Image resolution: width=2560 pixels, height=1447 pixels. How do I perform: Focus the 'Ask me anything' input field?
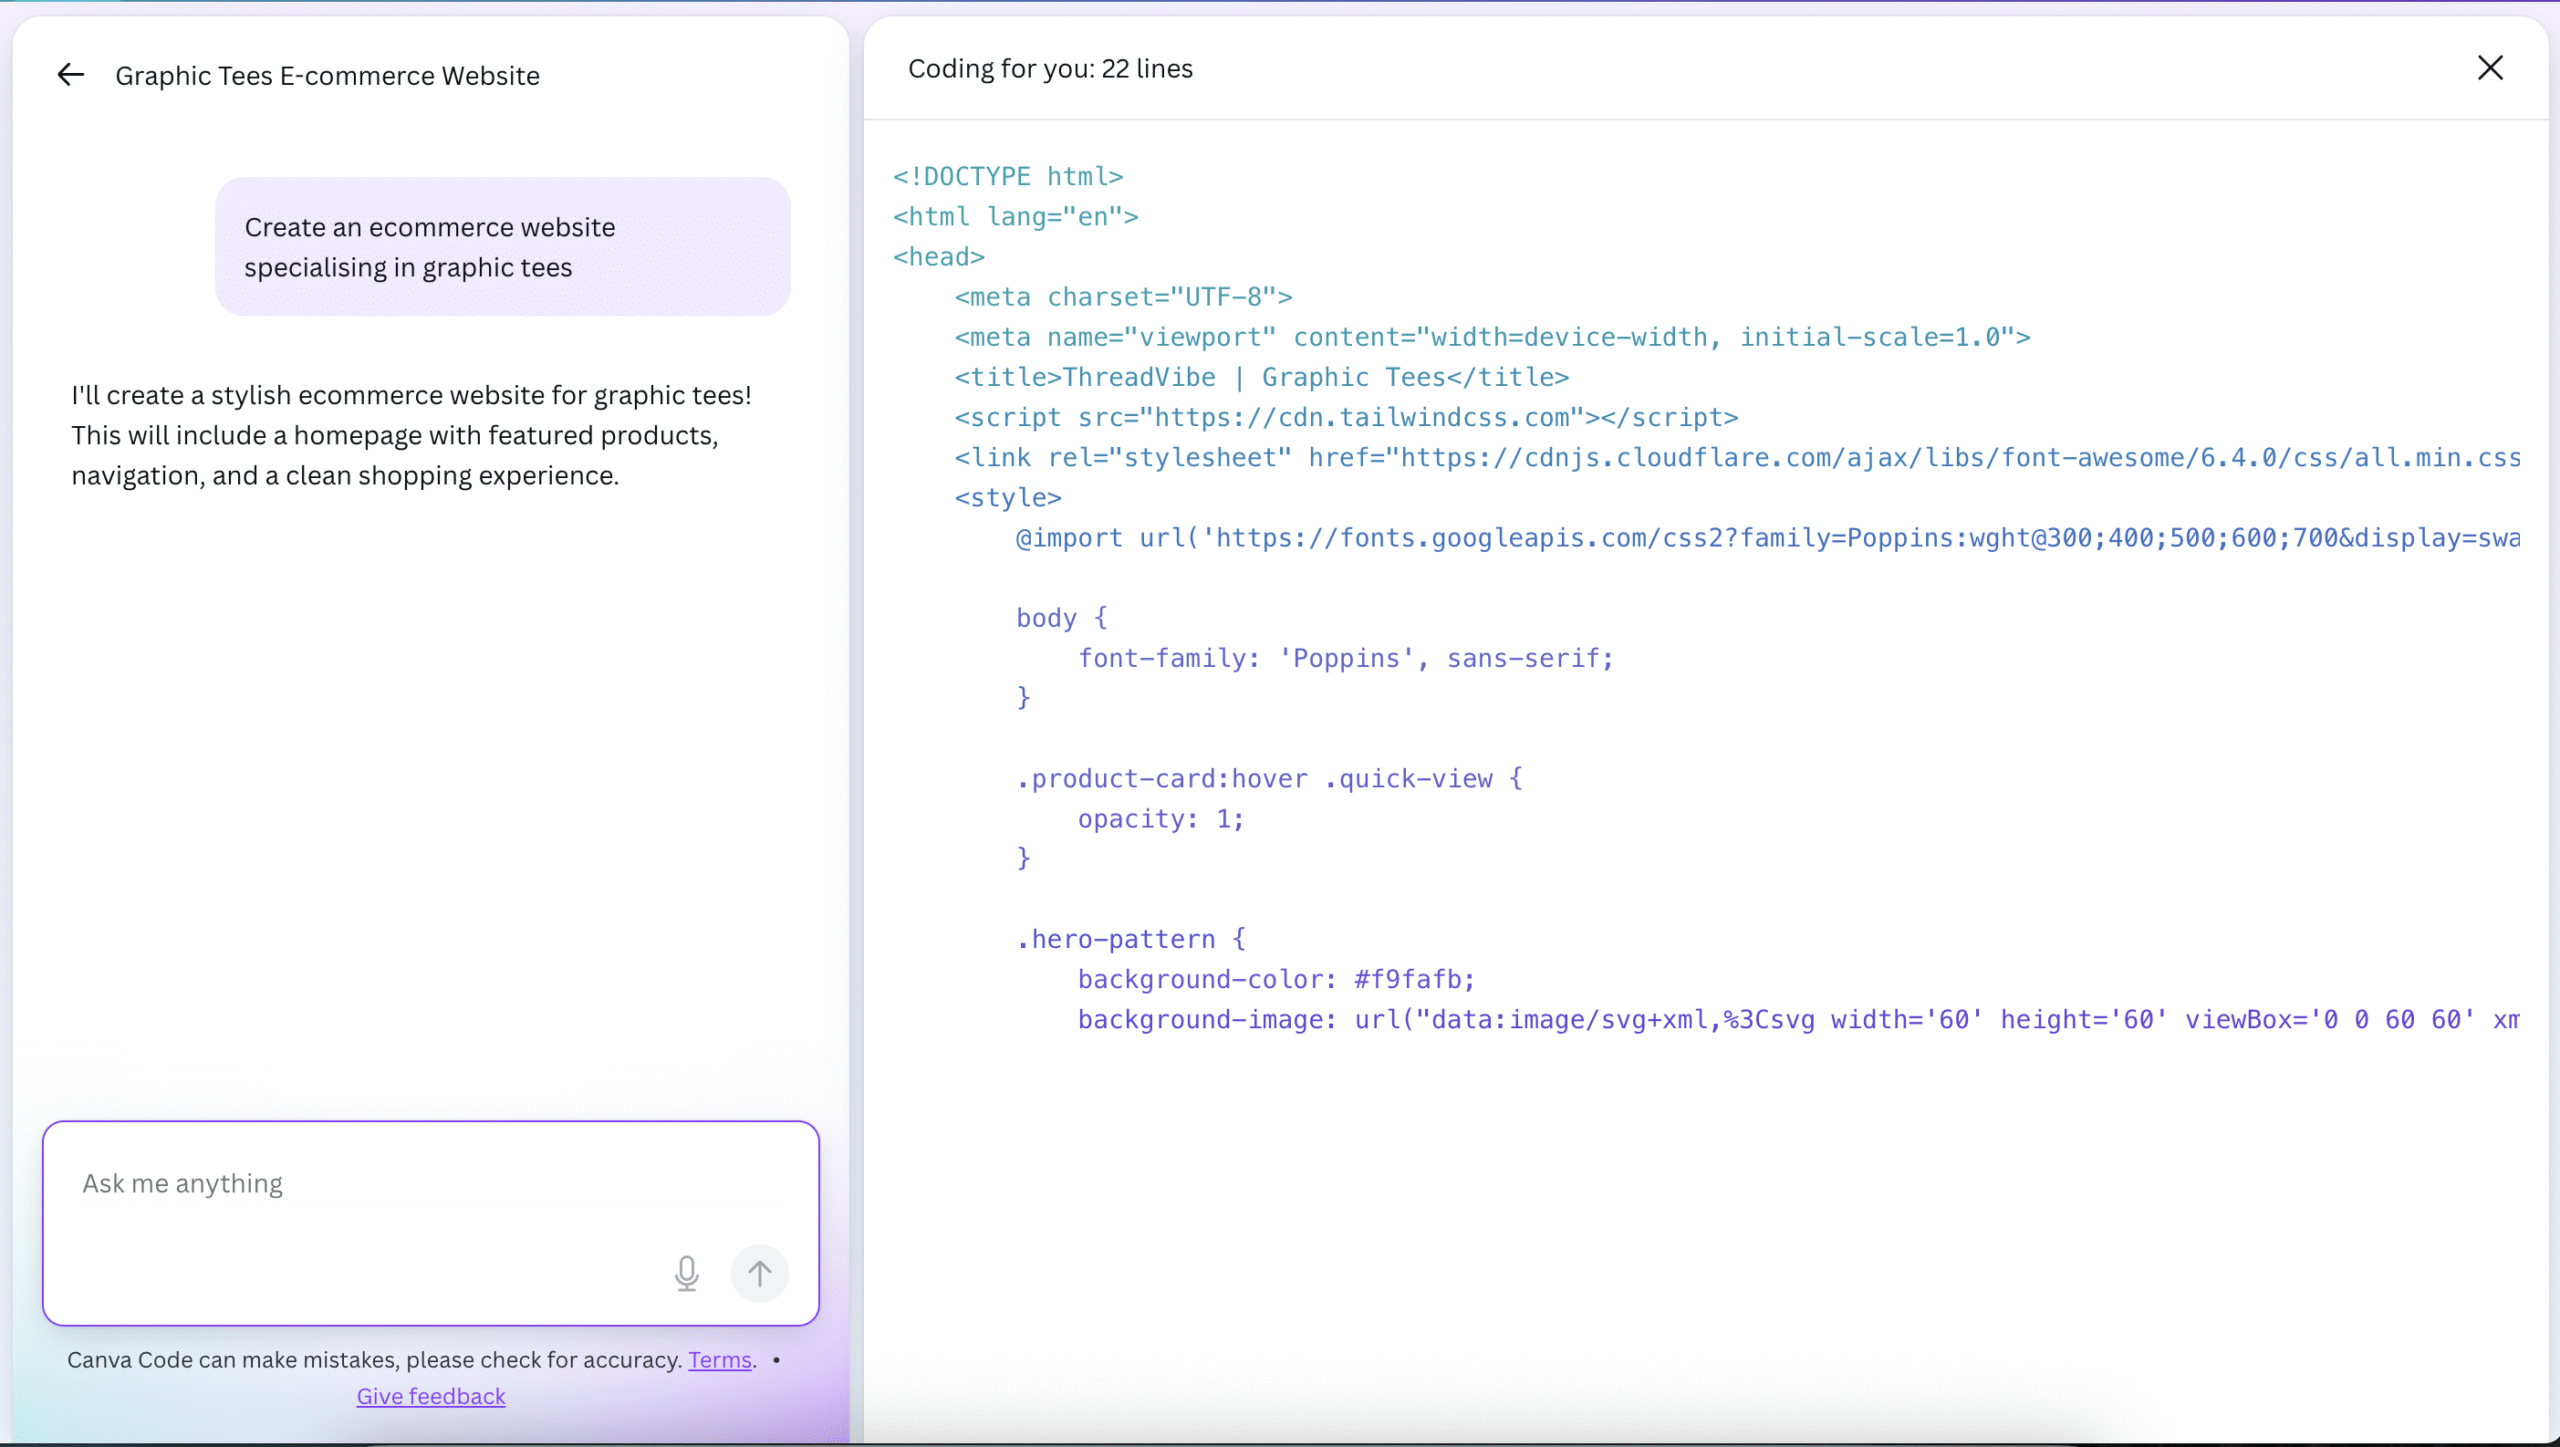click(x=431, y=1223)
